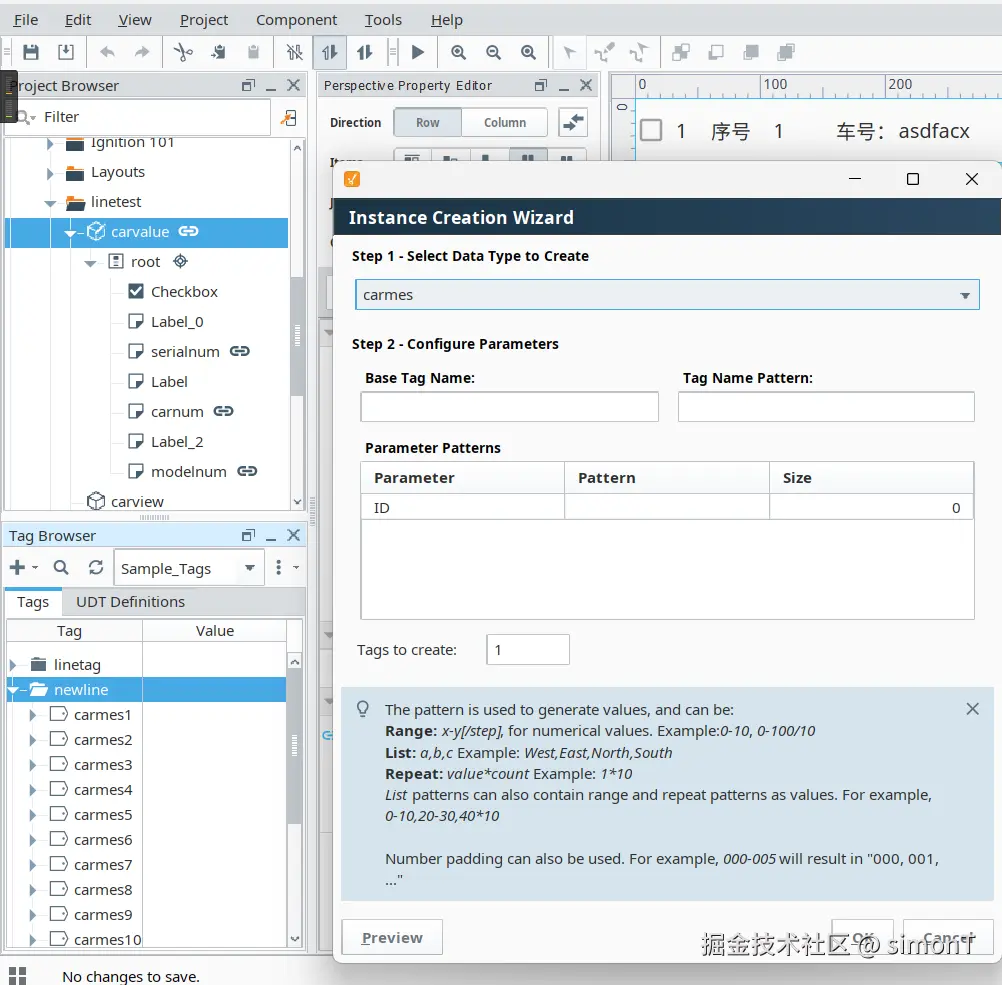The width and height of the screenshot is (1002, 985).
Task: Set Direction to Column
Action: [x=504, y=122]
